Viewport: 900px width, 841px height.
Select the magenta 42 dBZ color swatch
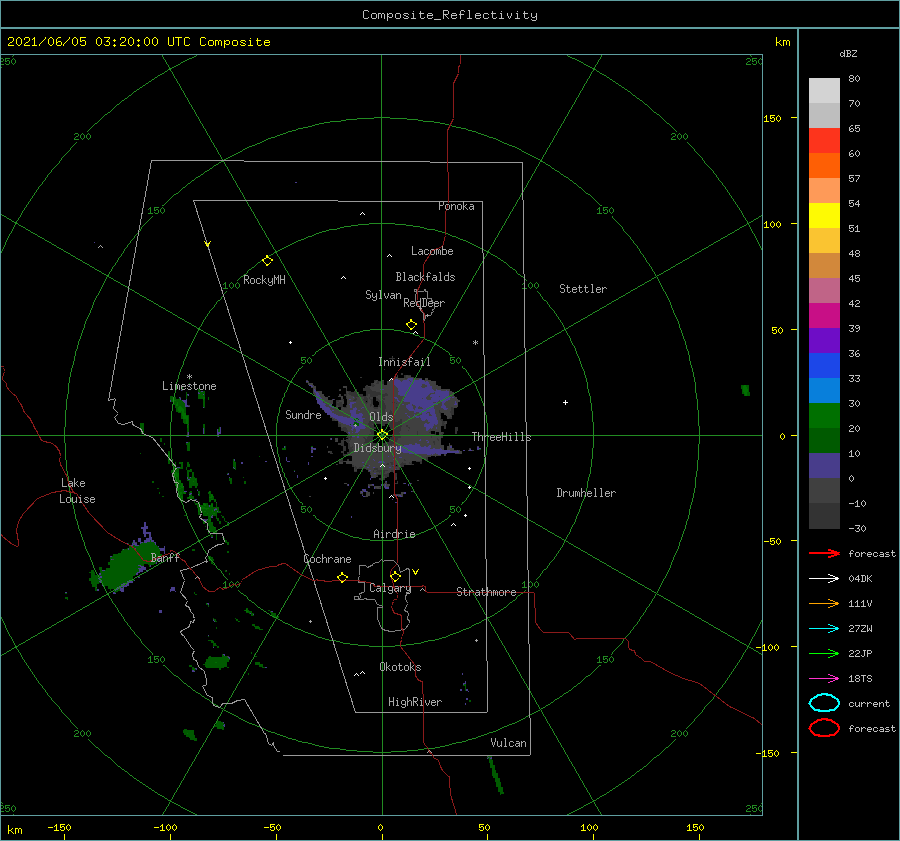coord(824,316)
